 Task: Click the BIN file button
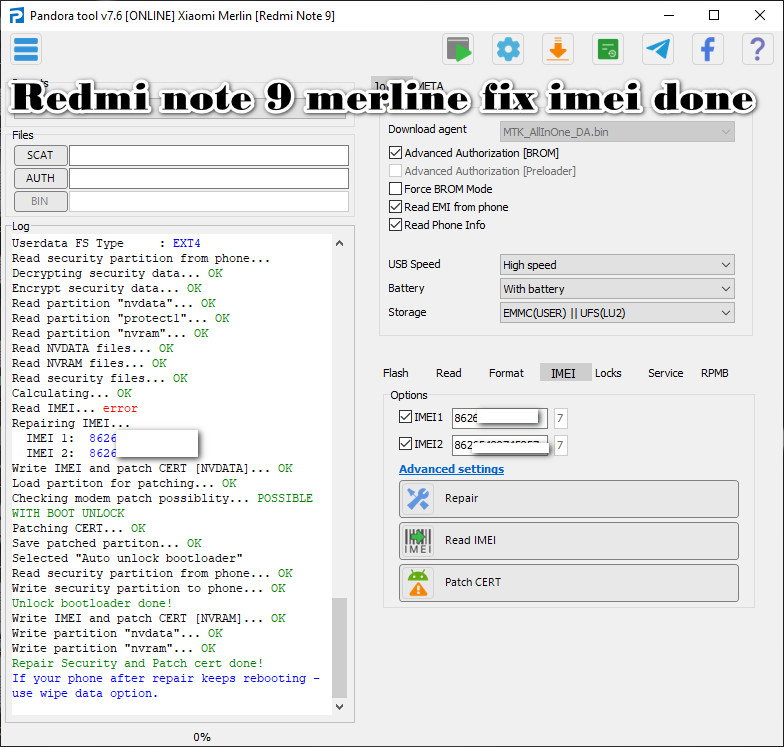point(40,202)
